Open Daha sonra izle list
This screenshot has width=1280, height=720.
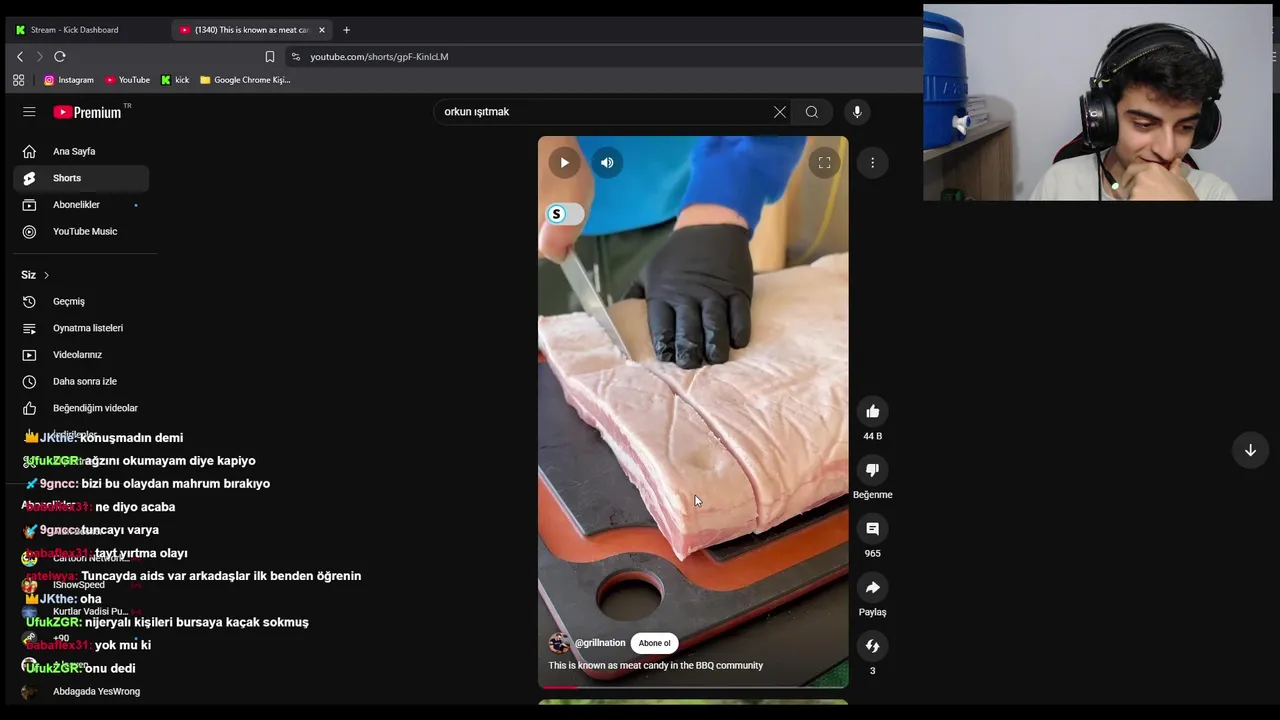pyautogui.click(x=81, y=382)
